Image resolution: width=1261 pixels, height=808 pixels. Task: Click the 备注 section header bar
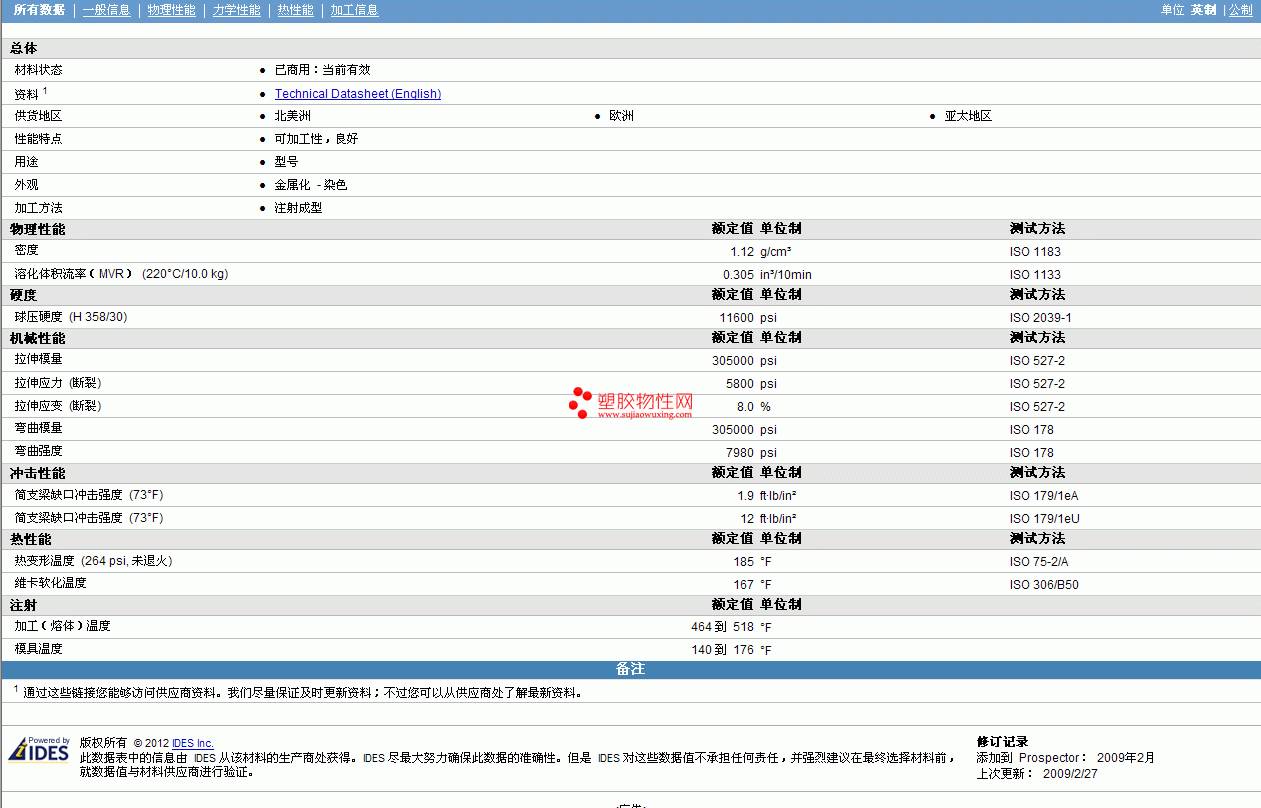(x=630, y=669)
